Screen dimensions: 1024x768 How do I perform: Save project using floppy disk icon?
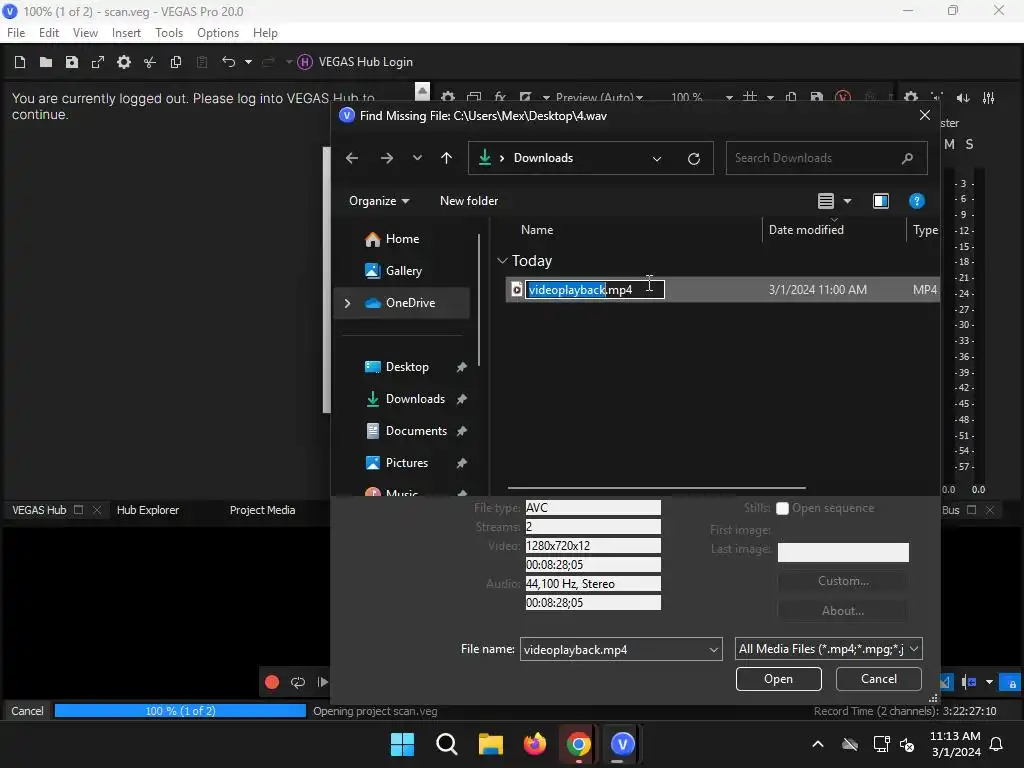(72, 62)
